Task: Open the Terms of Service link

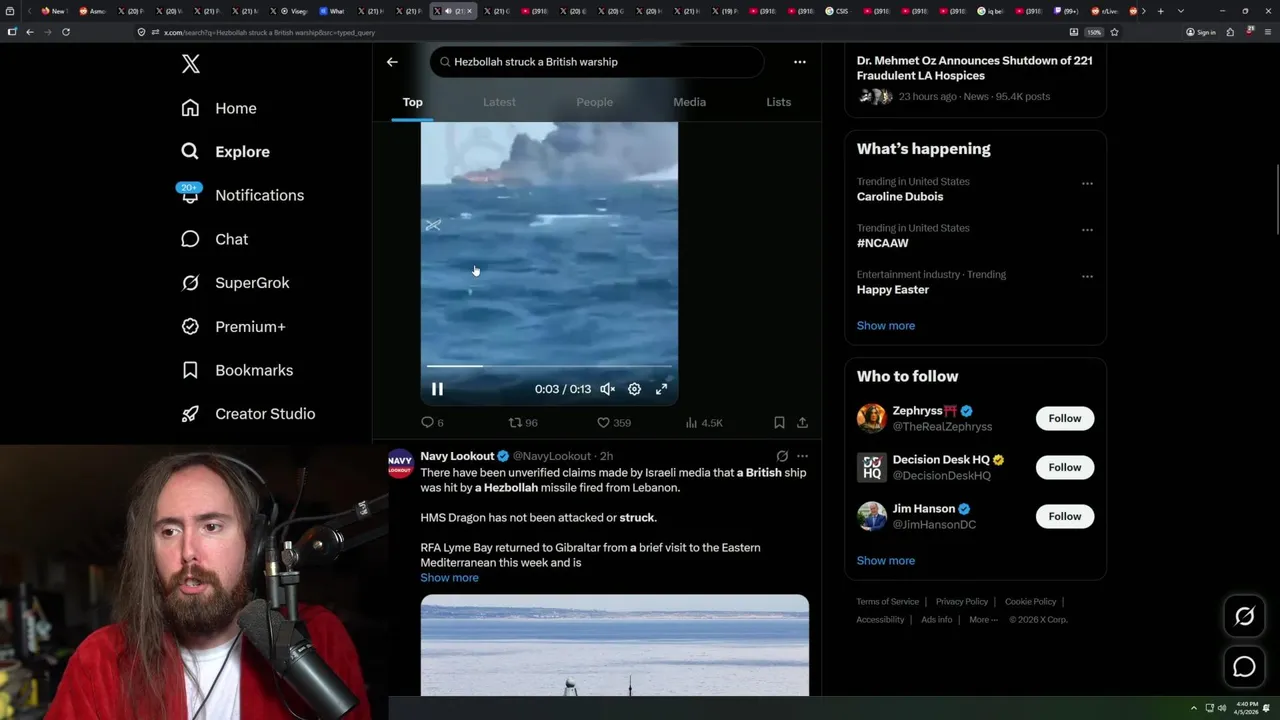Action: pyautogui.click(x=887, y=602)
